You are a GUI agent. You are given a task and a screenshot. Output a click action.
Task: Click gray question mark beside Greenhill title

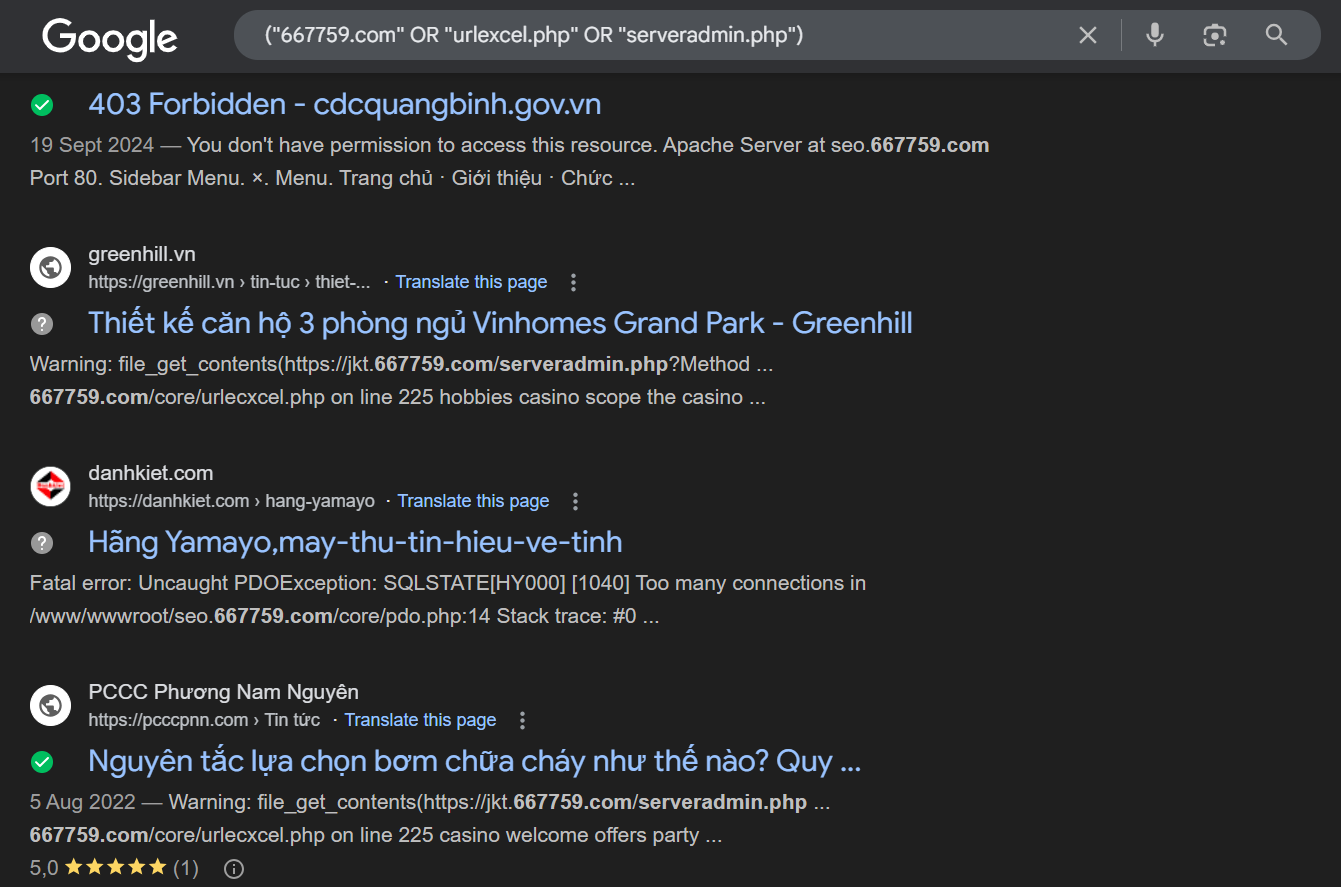click(42, 324)
